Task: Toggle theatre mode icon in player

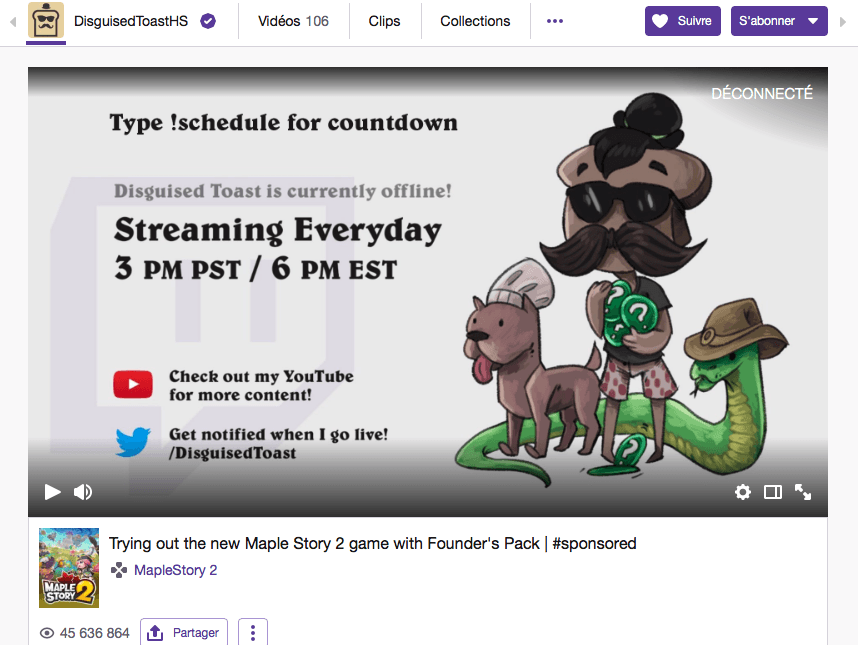Action: [x=773, y=492]
